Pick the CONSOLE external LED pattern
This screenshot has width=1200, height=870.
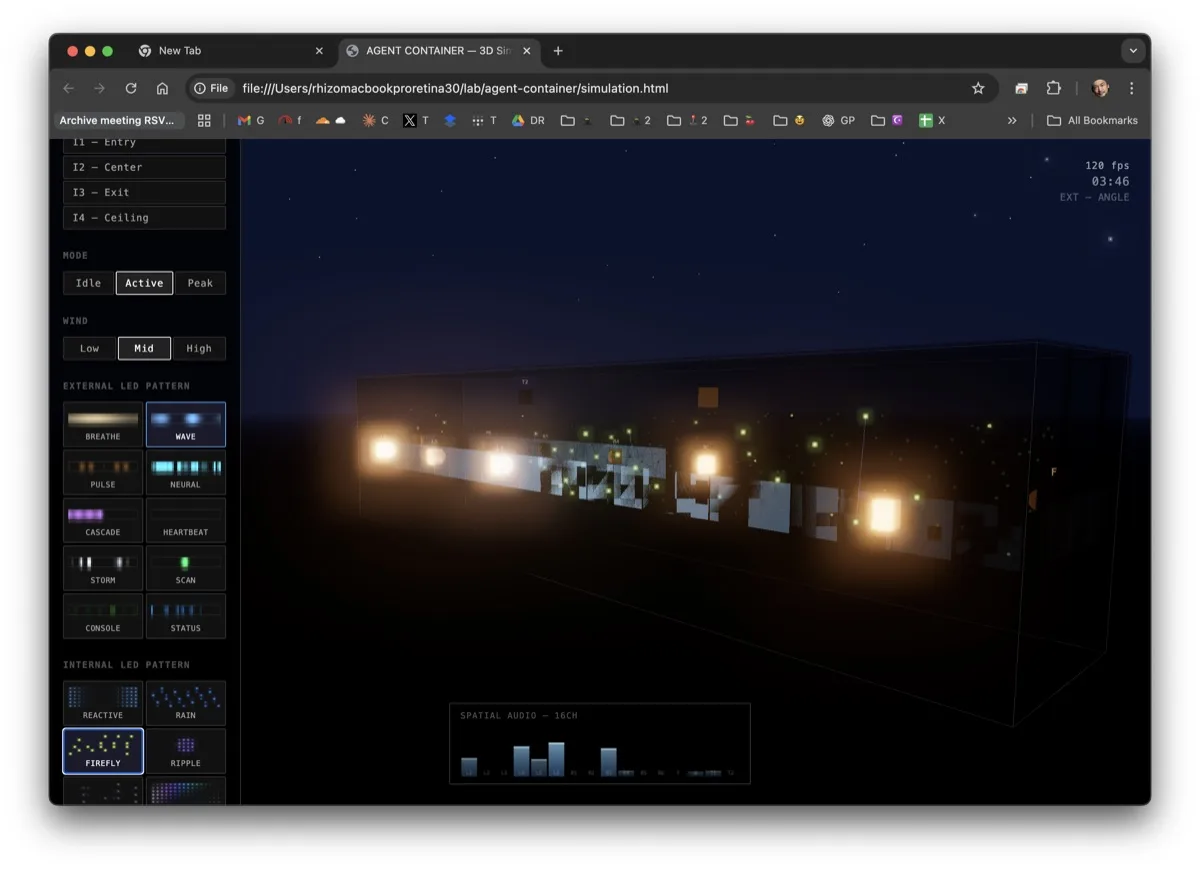(x=102, y=616)
